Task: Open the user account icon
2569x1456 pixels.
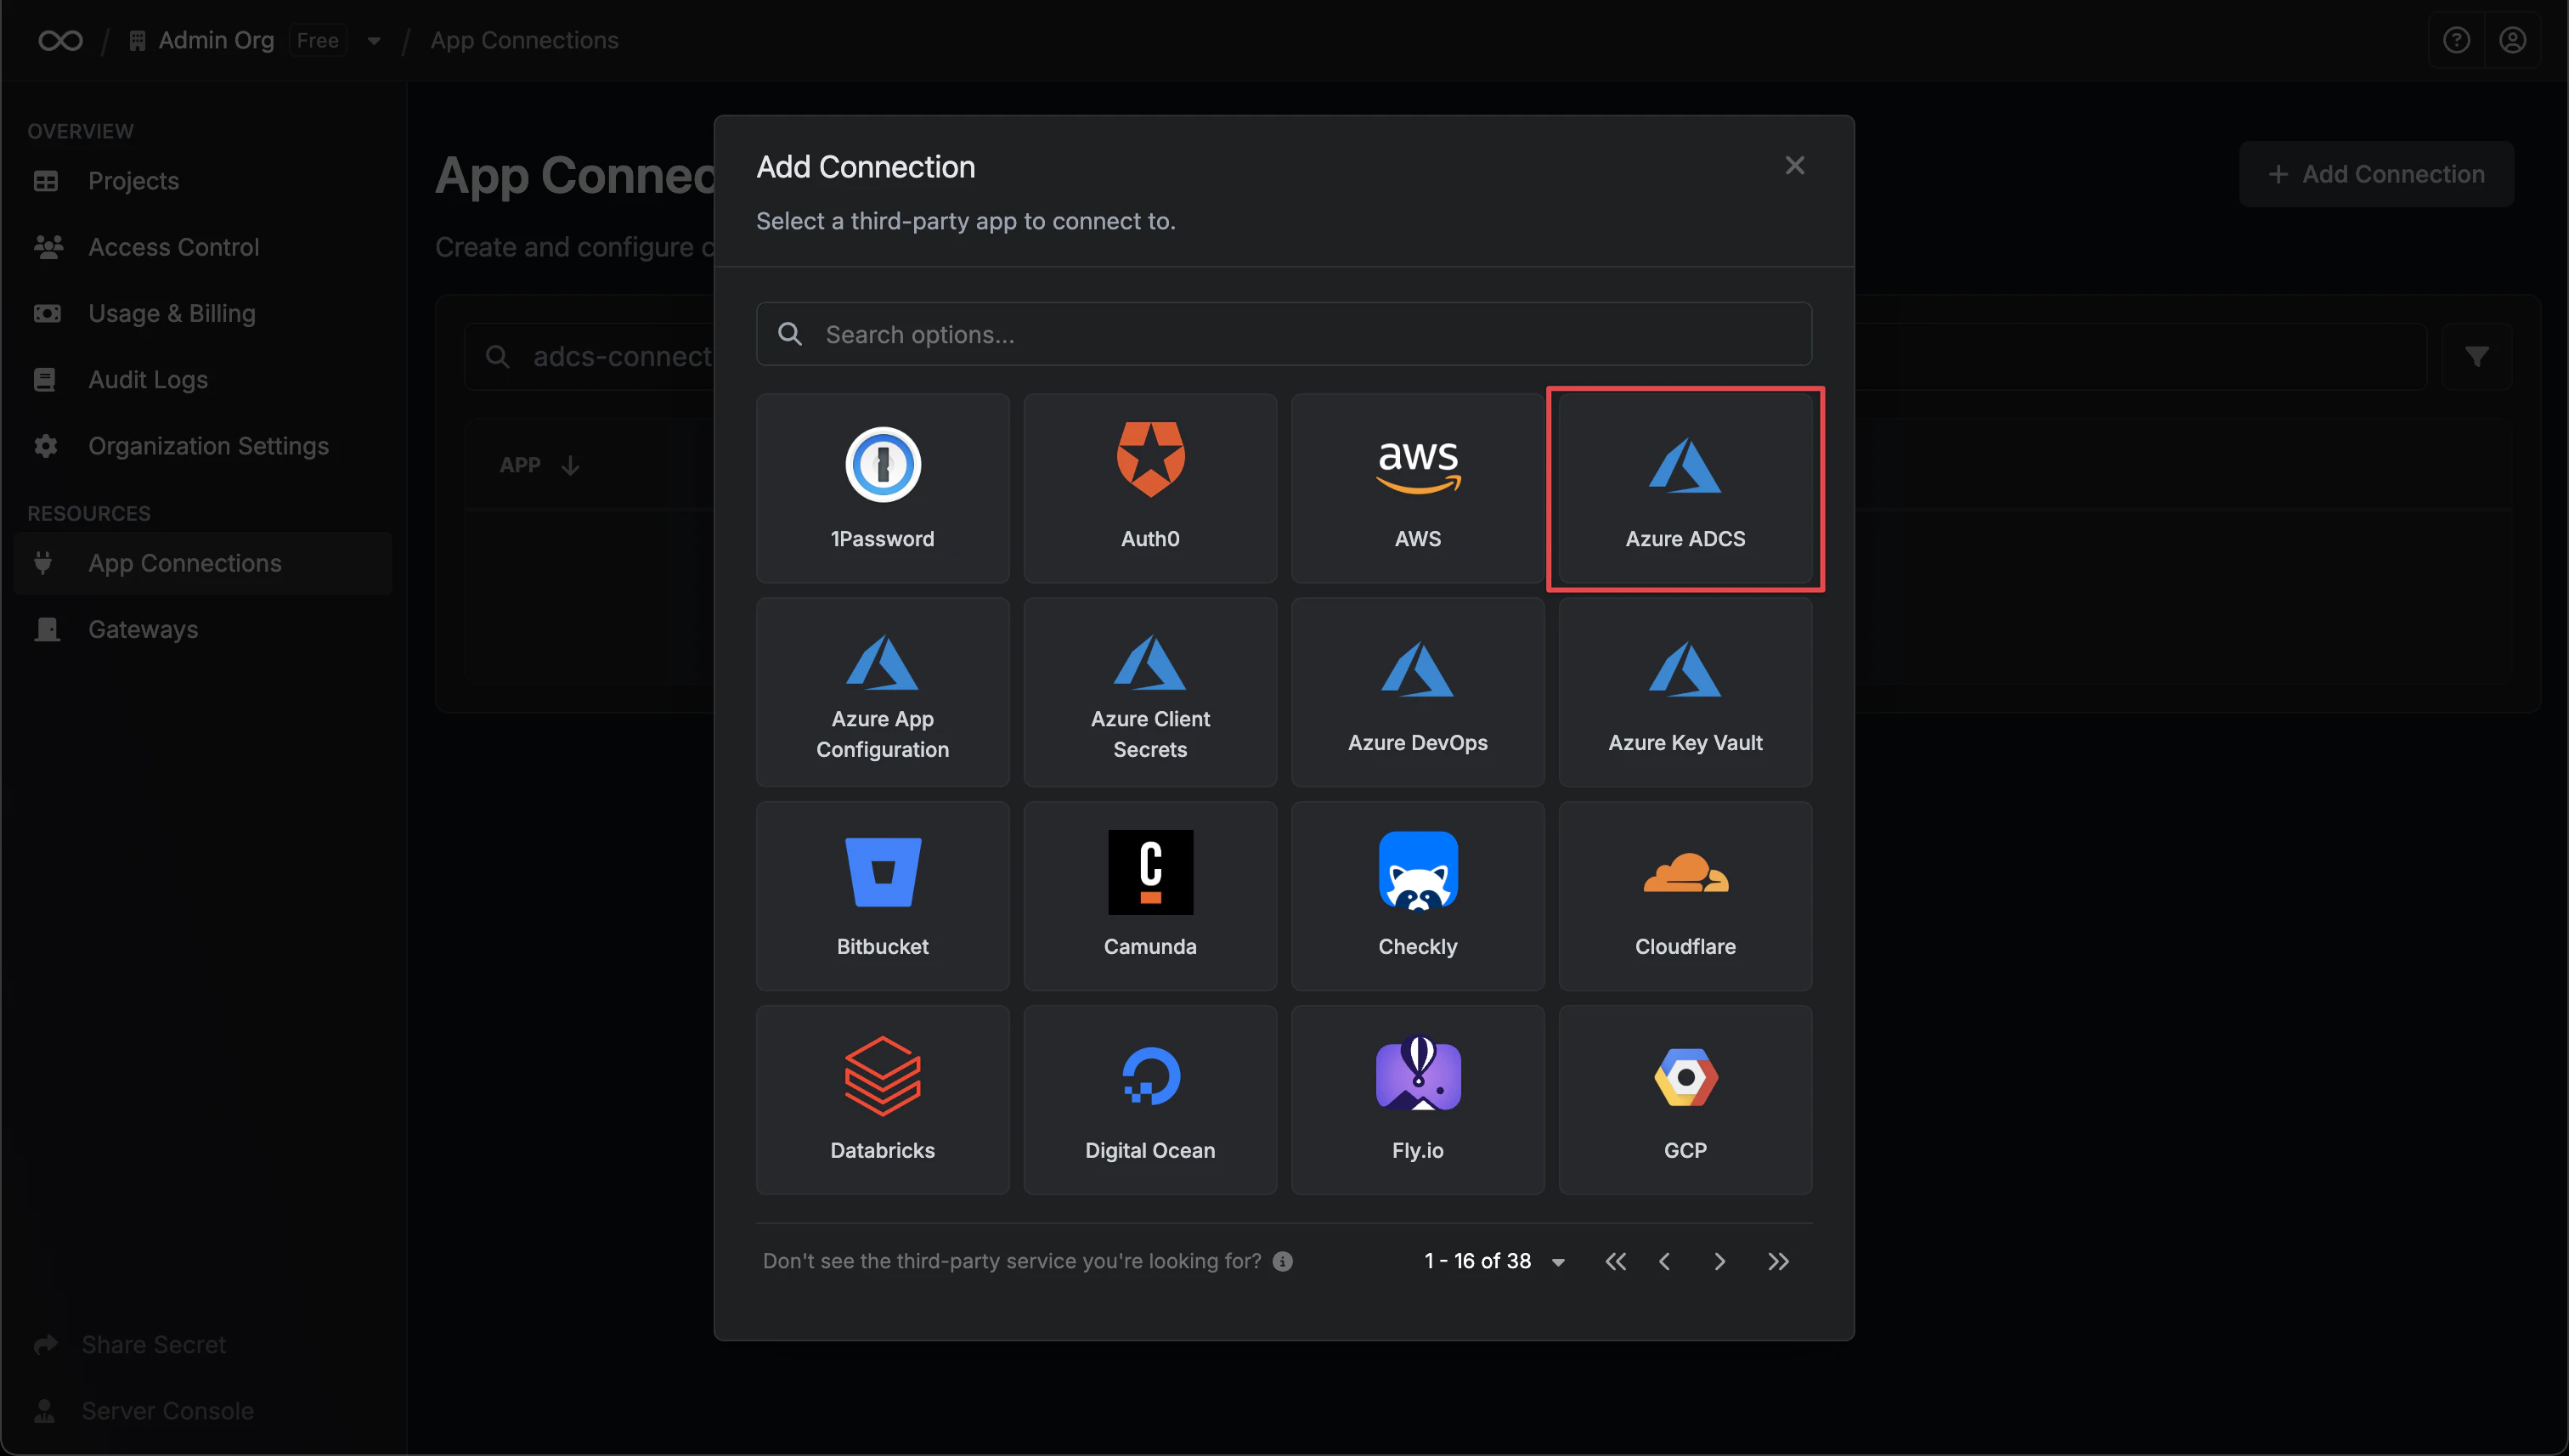Action: click(x=2512, y=40)
